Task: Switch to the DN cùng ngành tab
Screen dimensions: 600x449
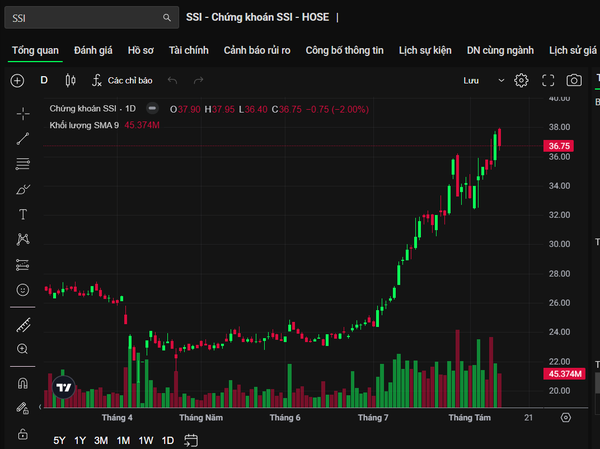Action: tap(500, 51)
